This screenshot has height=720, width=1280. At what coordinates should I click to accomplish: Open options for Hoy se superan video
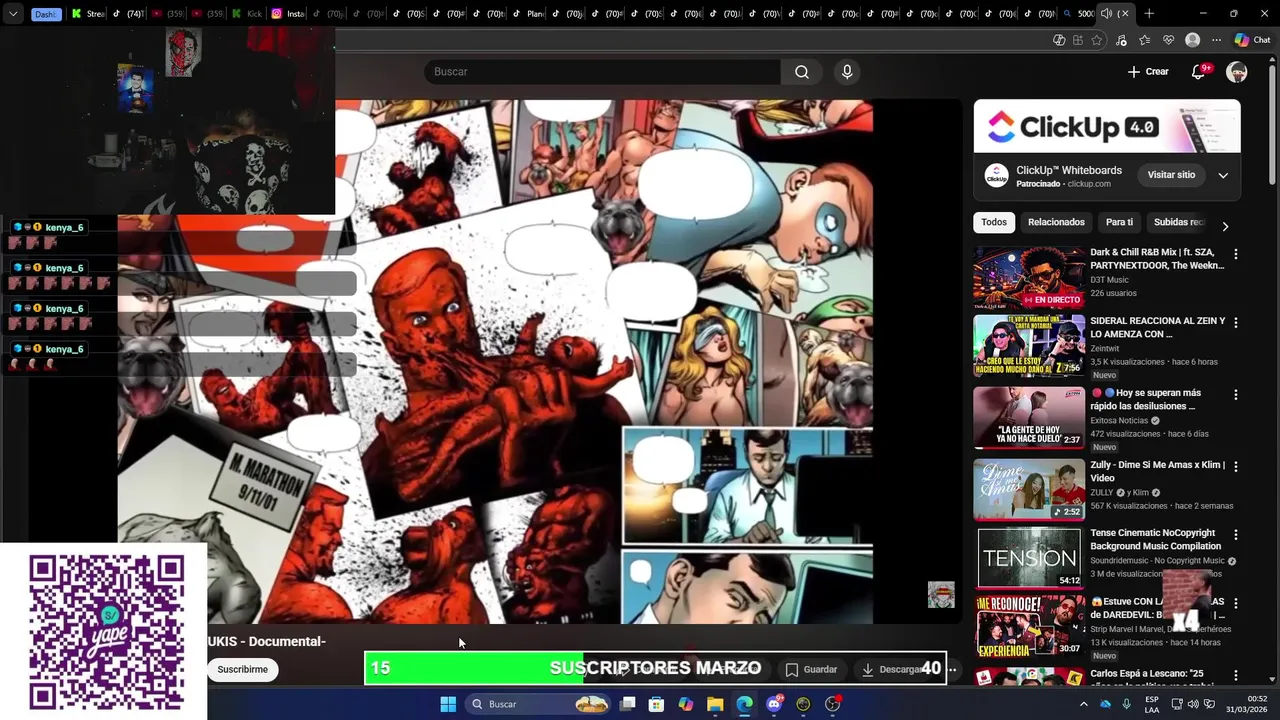click(x=1235, y=395)
